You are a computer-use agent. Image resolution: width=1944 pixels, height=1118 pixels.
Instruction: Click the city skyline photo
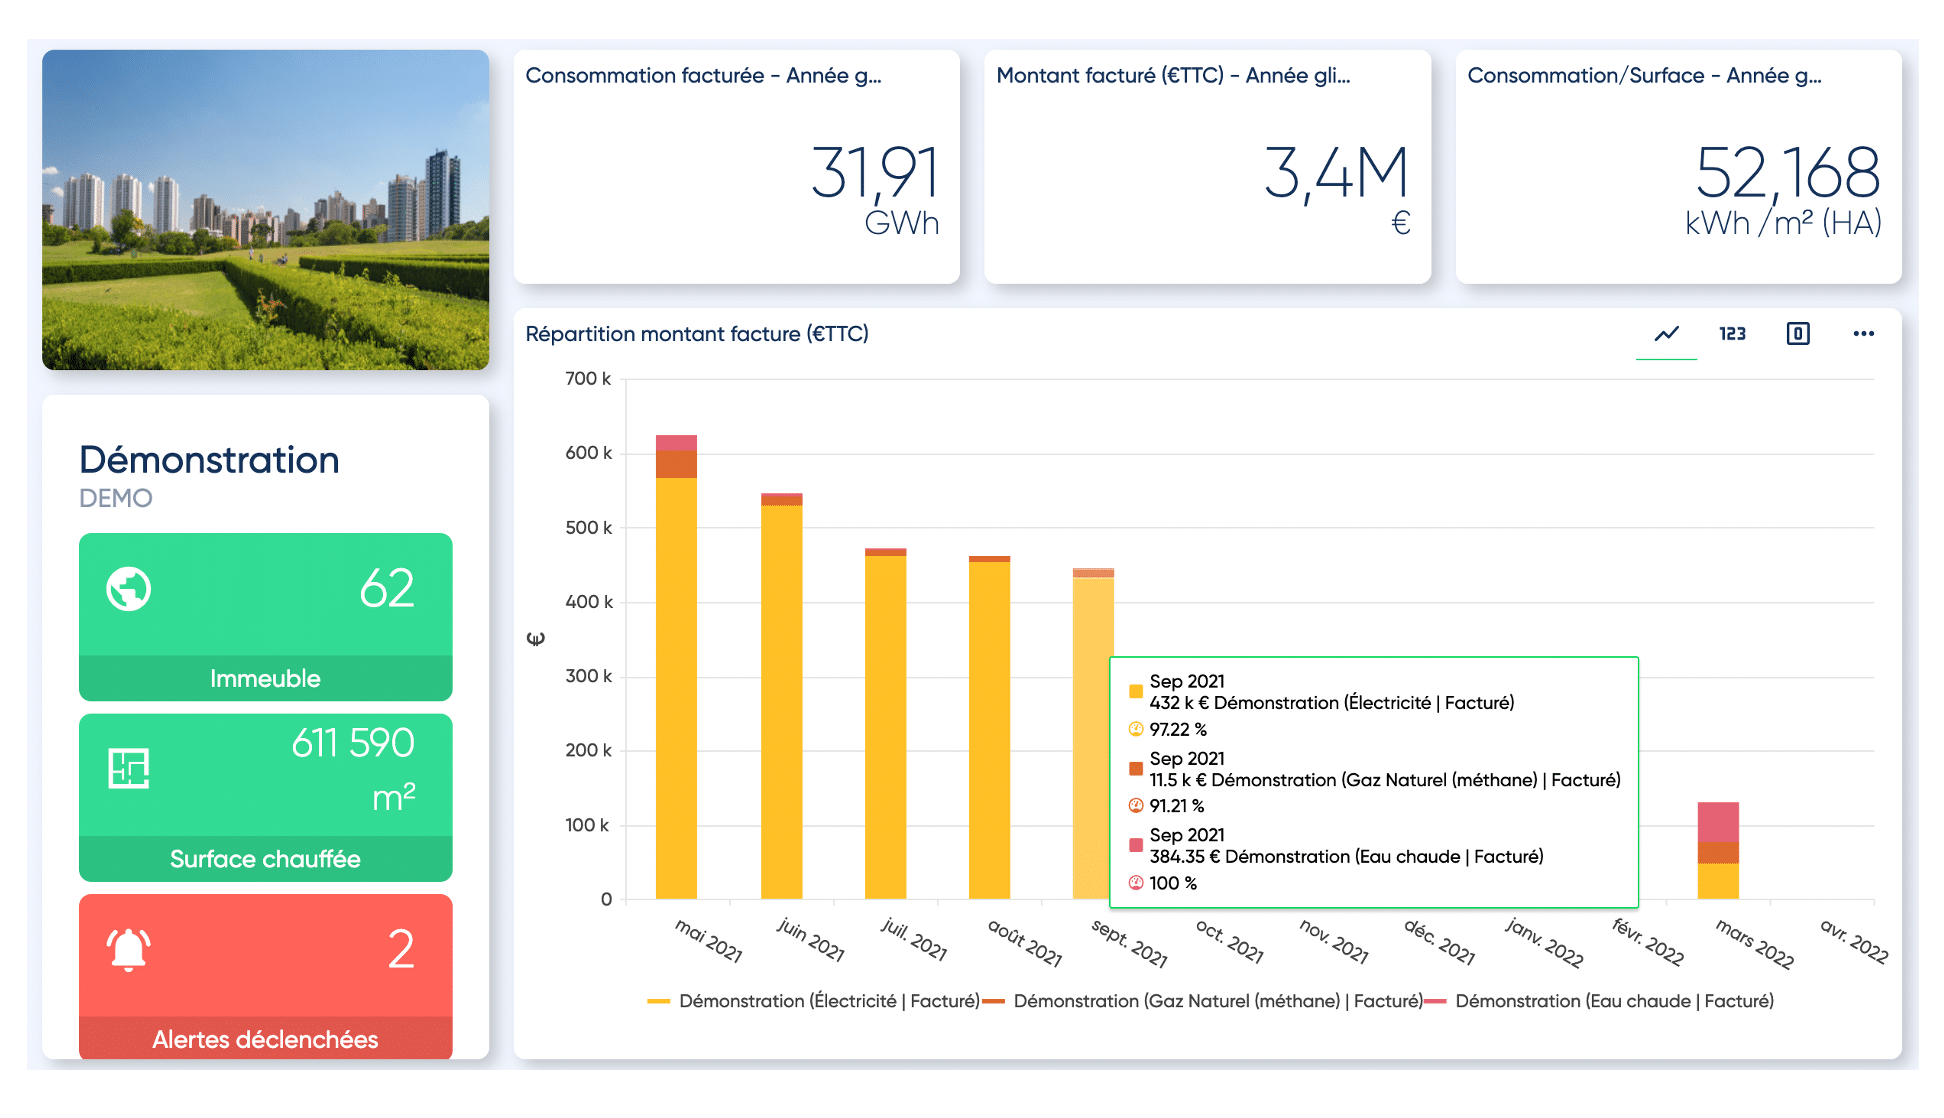point(265,210)
